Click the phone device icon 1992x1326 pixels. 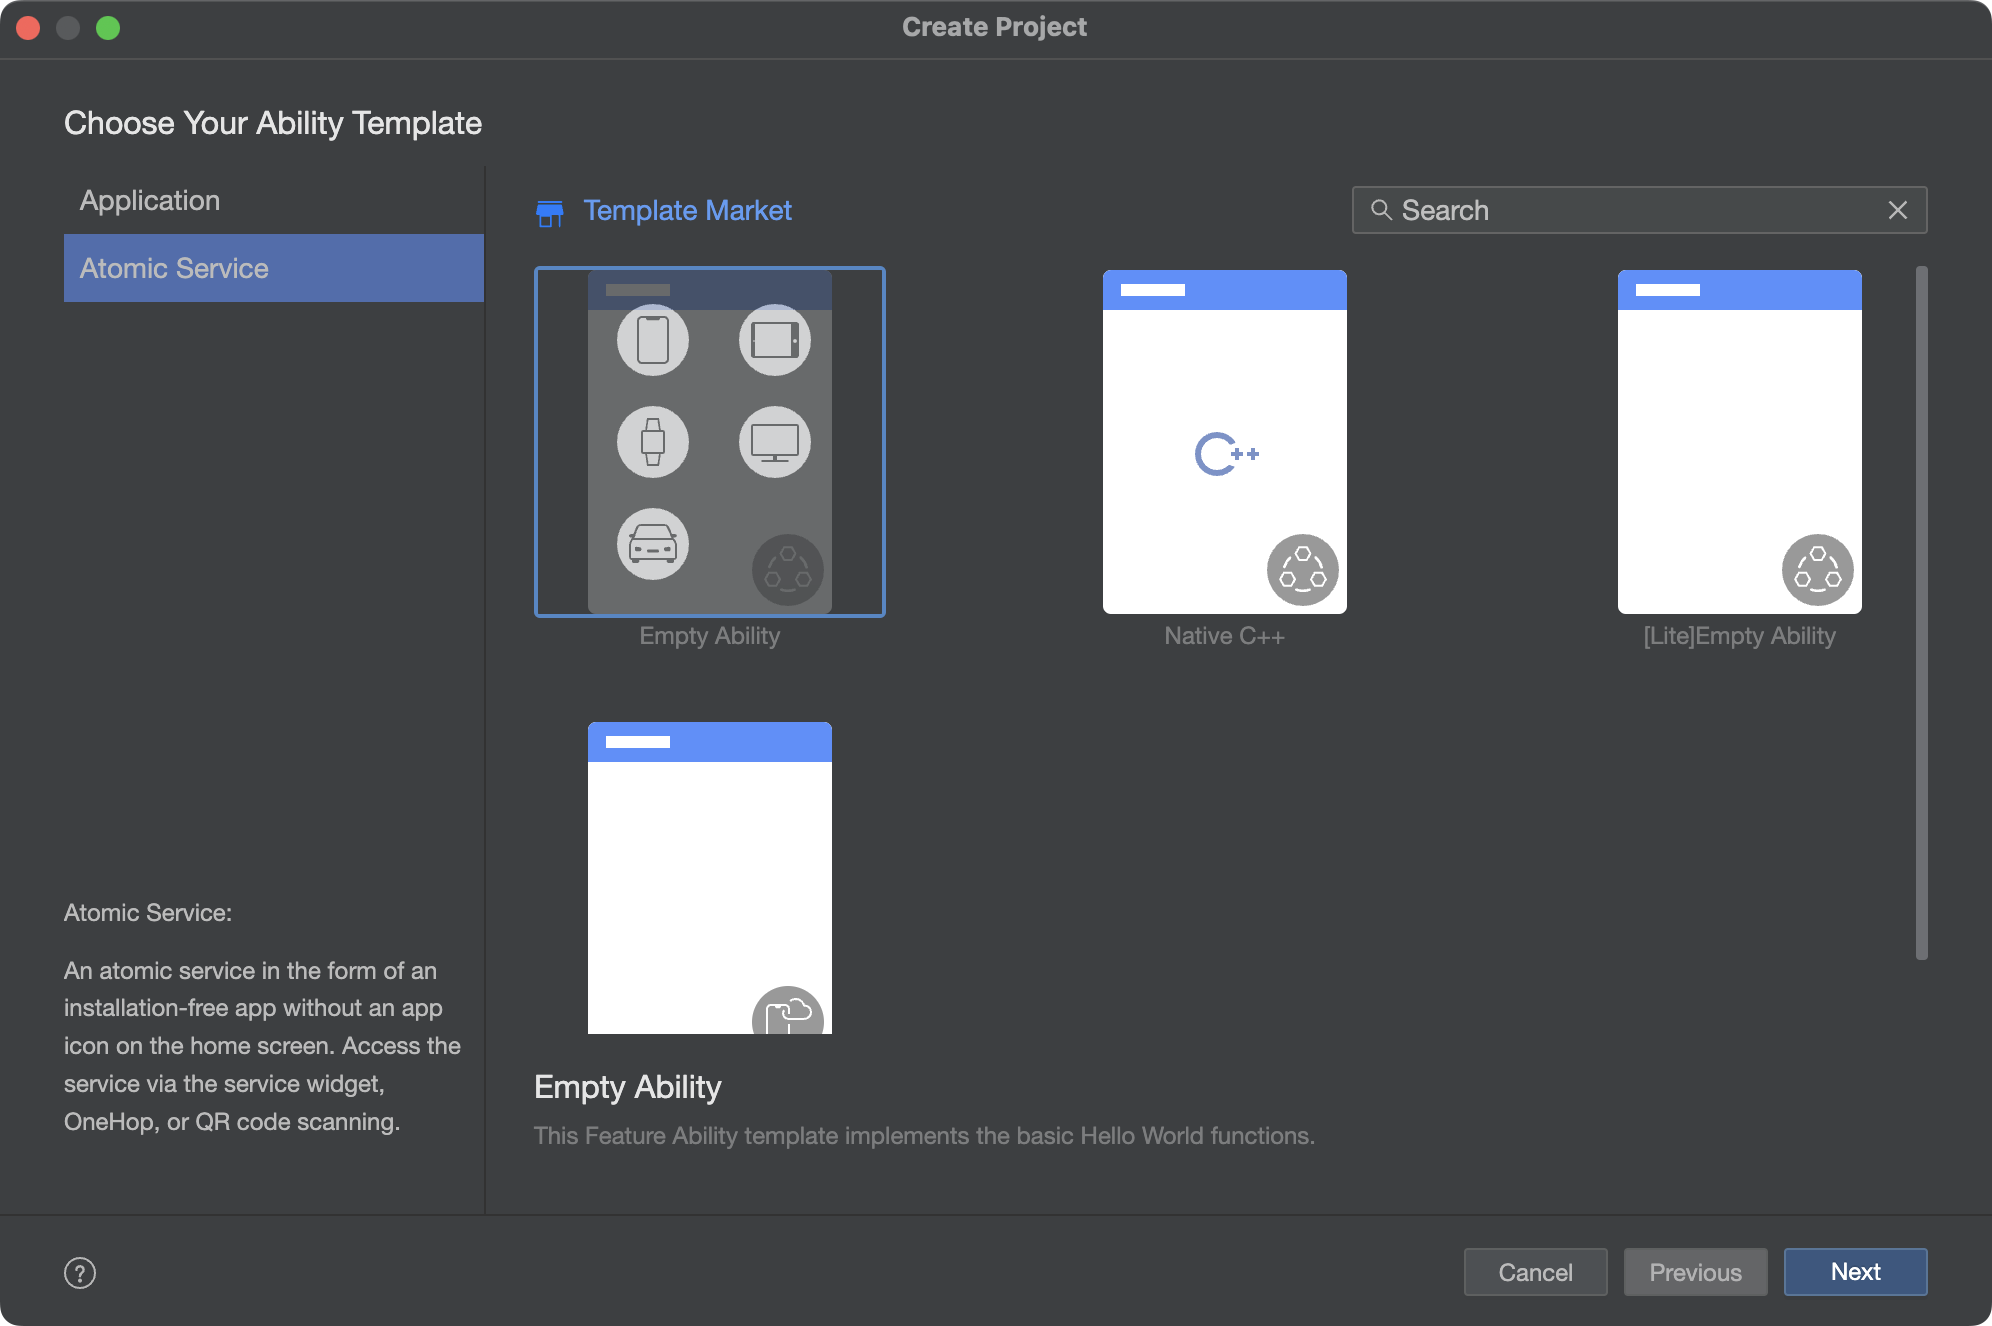(x=653, y=341)
